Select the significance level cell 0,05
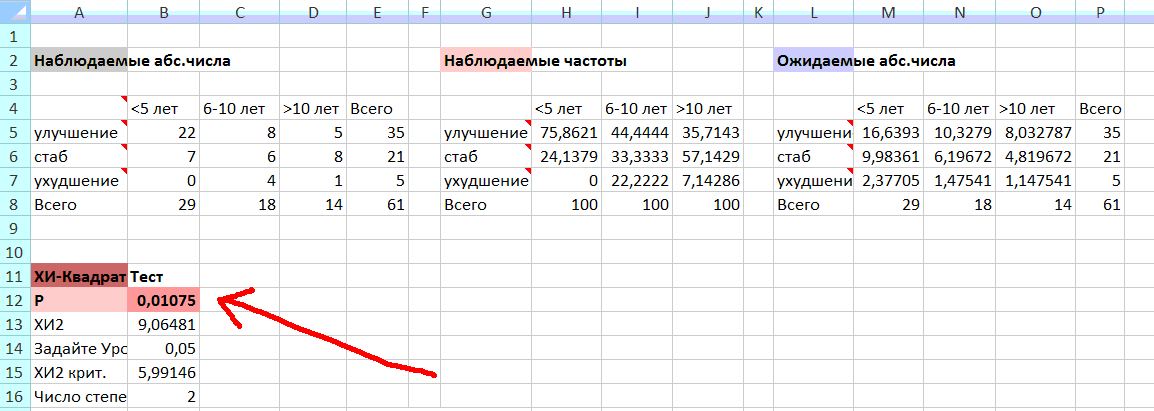The height and width of the screenshot is (411, 1154). coord(164,348)
